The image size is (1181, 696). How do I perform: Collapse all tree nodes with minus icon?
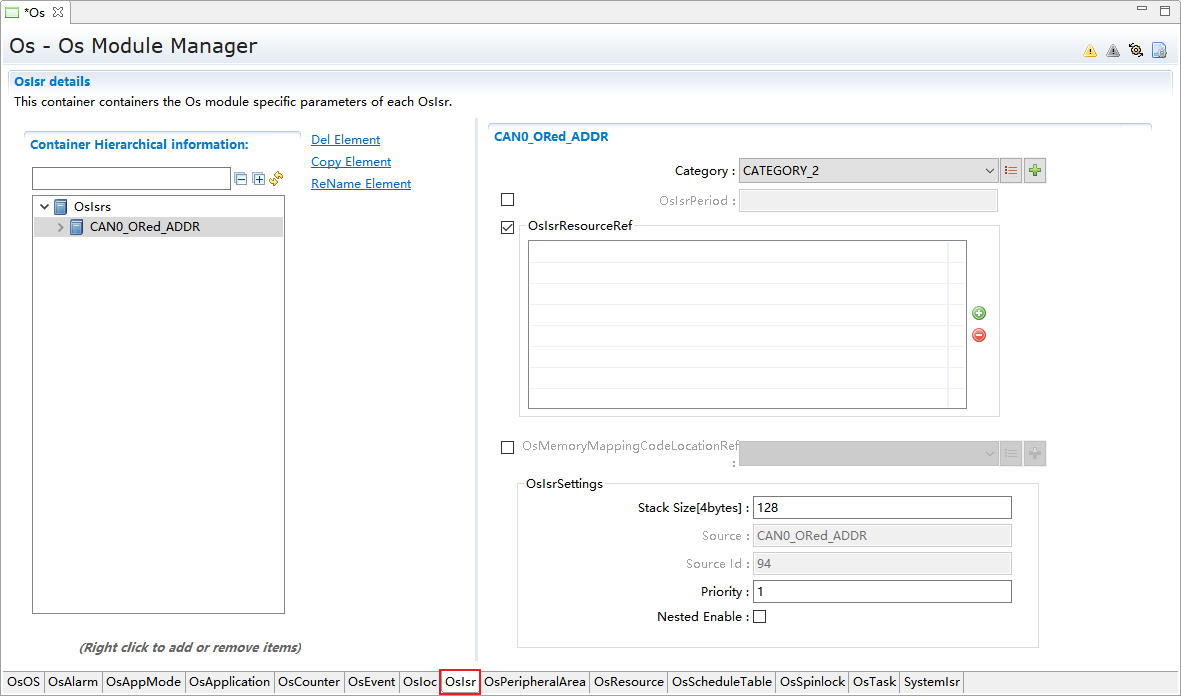coord(241,179)
